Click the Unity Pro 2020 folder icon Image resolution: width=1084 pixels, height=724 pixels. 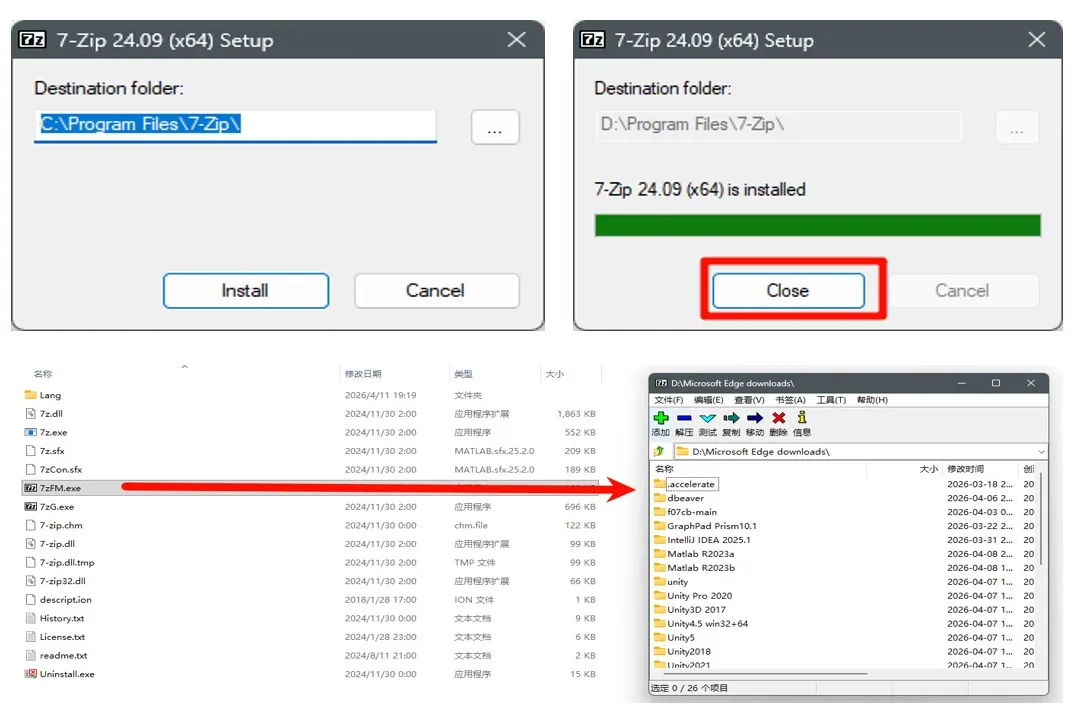(660, 595)
